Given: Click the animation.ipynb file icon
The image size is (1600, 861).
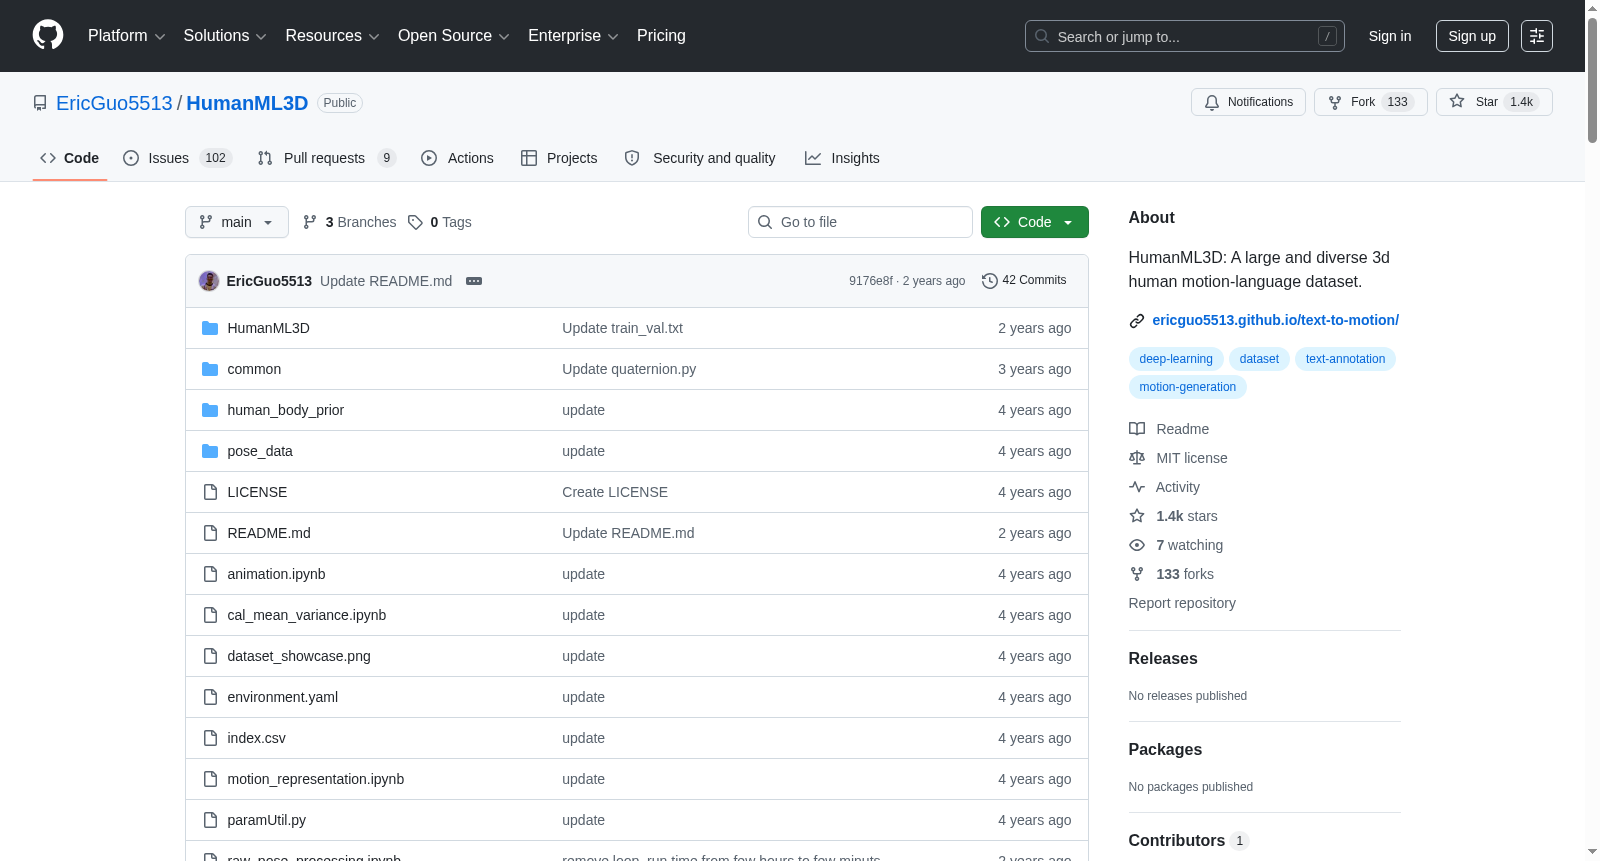Looking at the screenshot, I should [210, 574].
